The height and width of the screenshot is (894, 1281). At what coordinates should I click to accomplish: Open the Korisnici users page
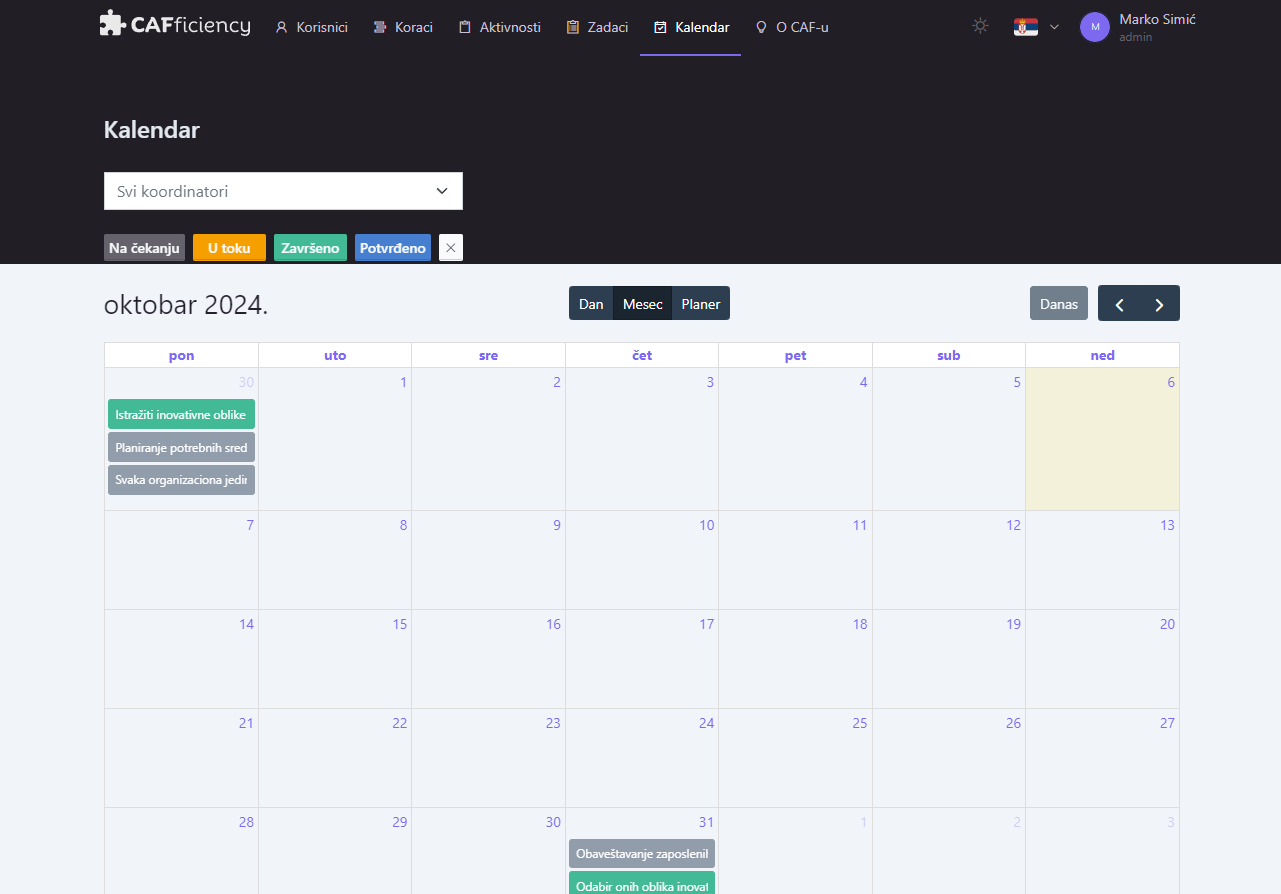[x=311, y=27]
